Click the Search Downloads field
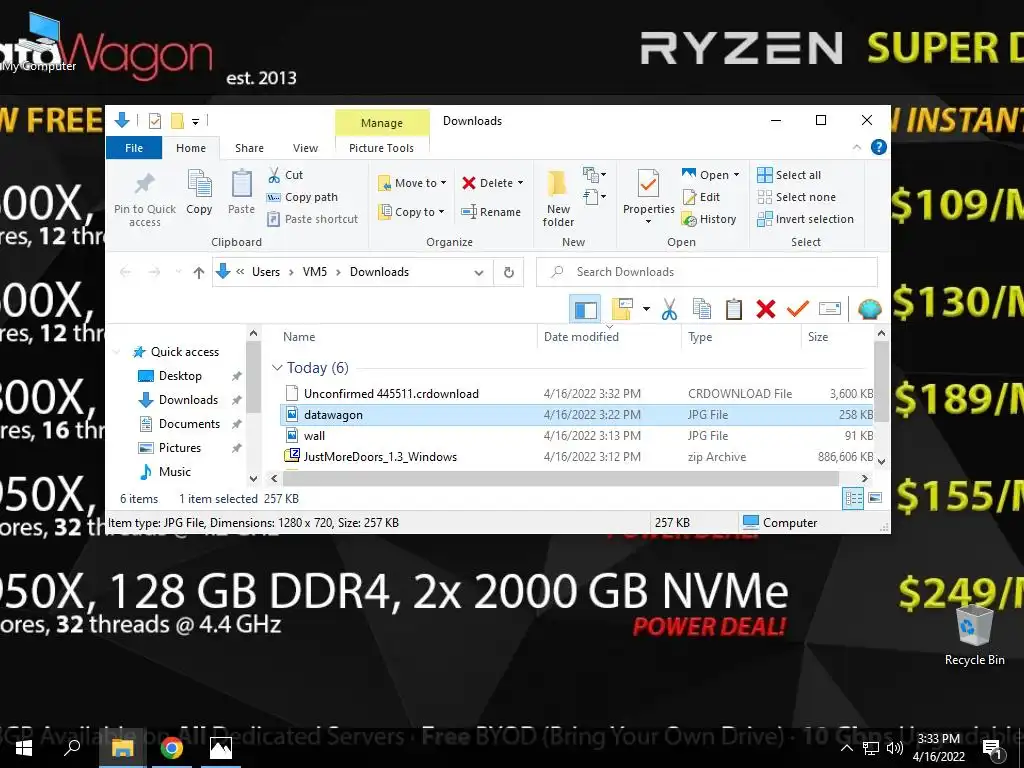Image resolution: width=1024 pixels, height=768 pixels. click(707, 272)
